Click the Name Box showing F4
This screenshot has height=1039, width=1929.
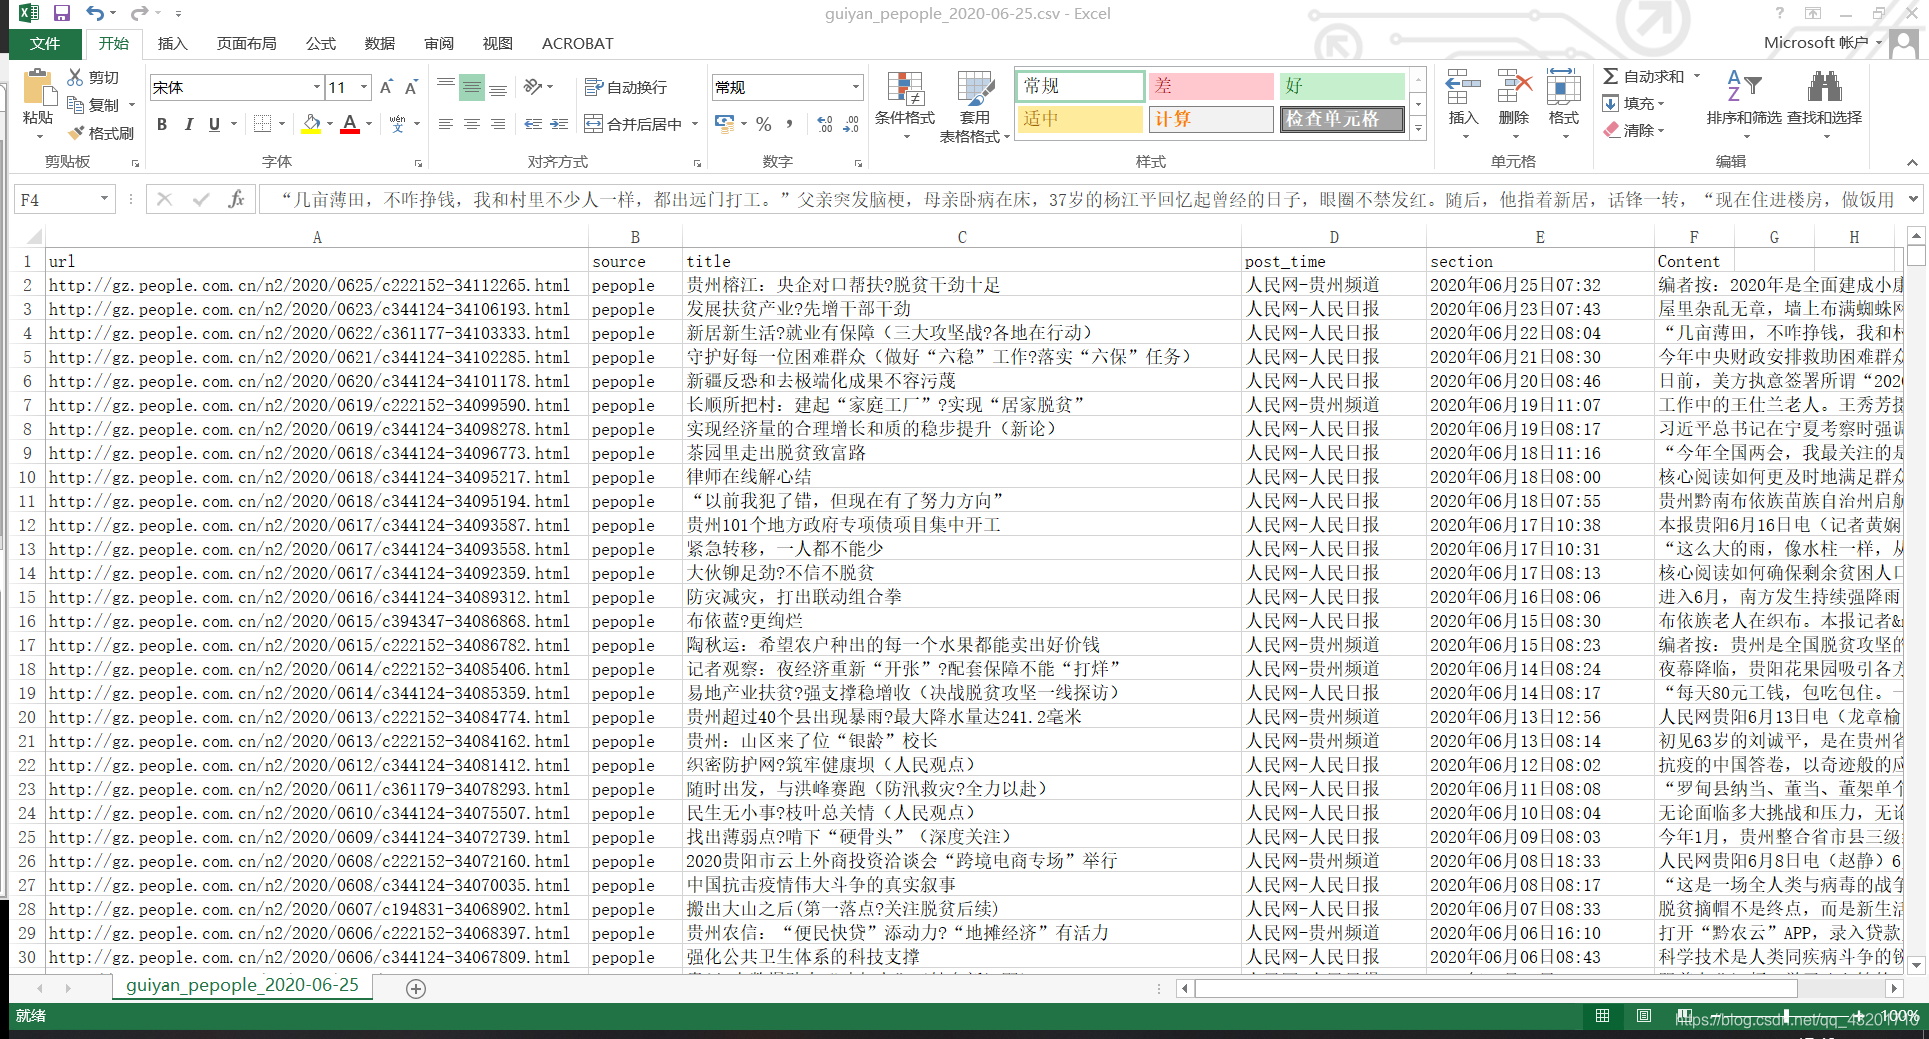pyautogui.click(x=56, y=199)
